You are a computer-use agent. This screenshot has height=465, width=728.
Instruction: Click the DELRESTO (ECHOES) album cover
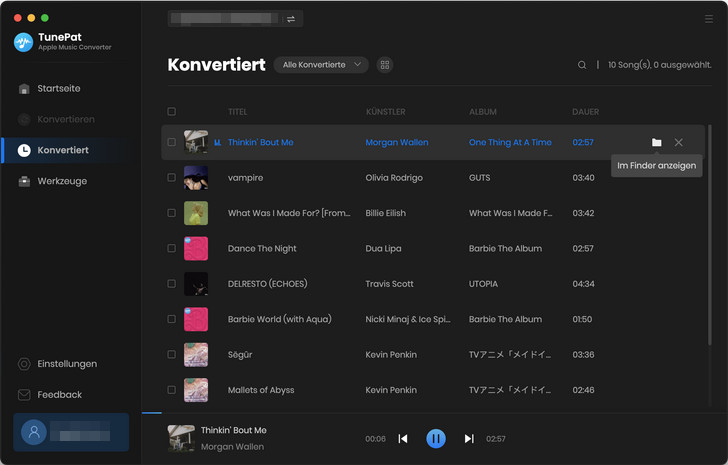(196, 284)
